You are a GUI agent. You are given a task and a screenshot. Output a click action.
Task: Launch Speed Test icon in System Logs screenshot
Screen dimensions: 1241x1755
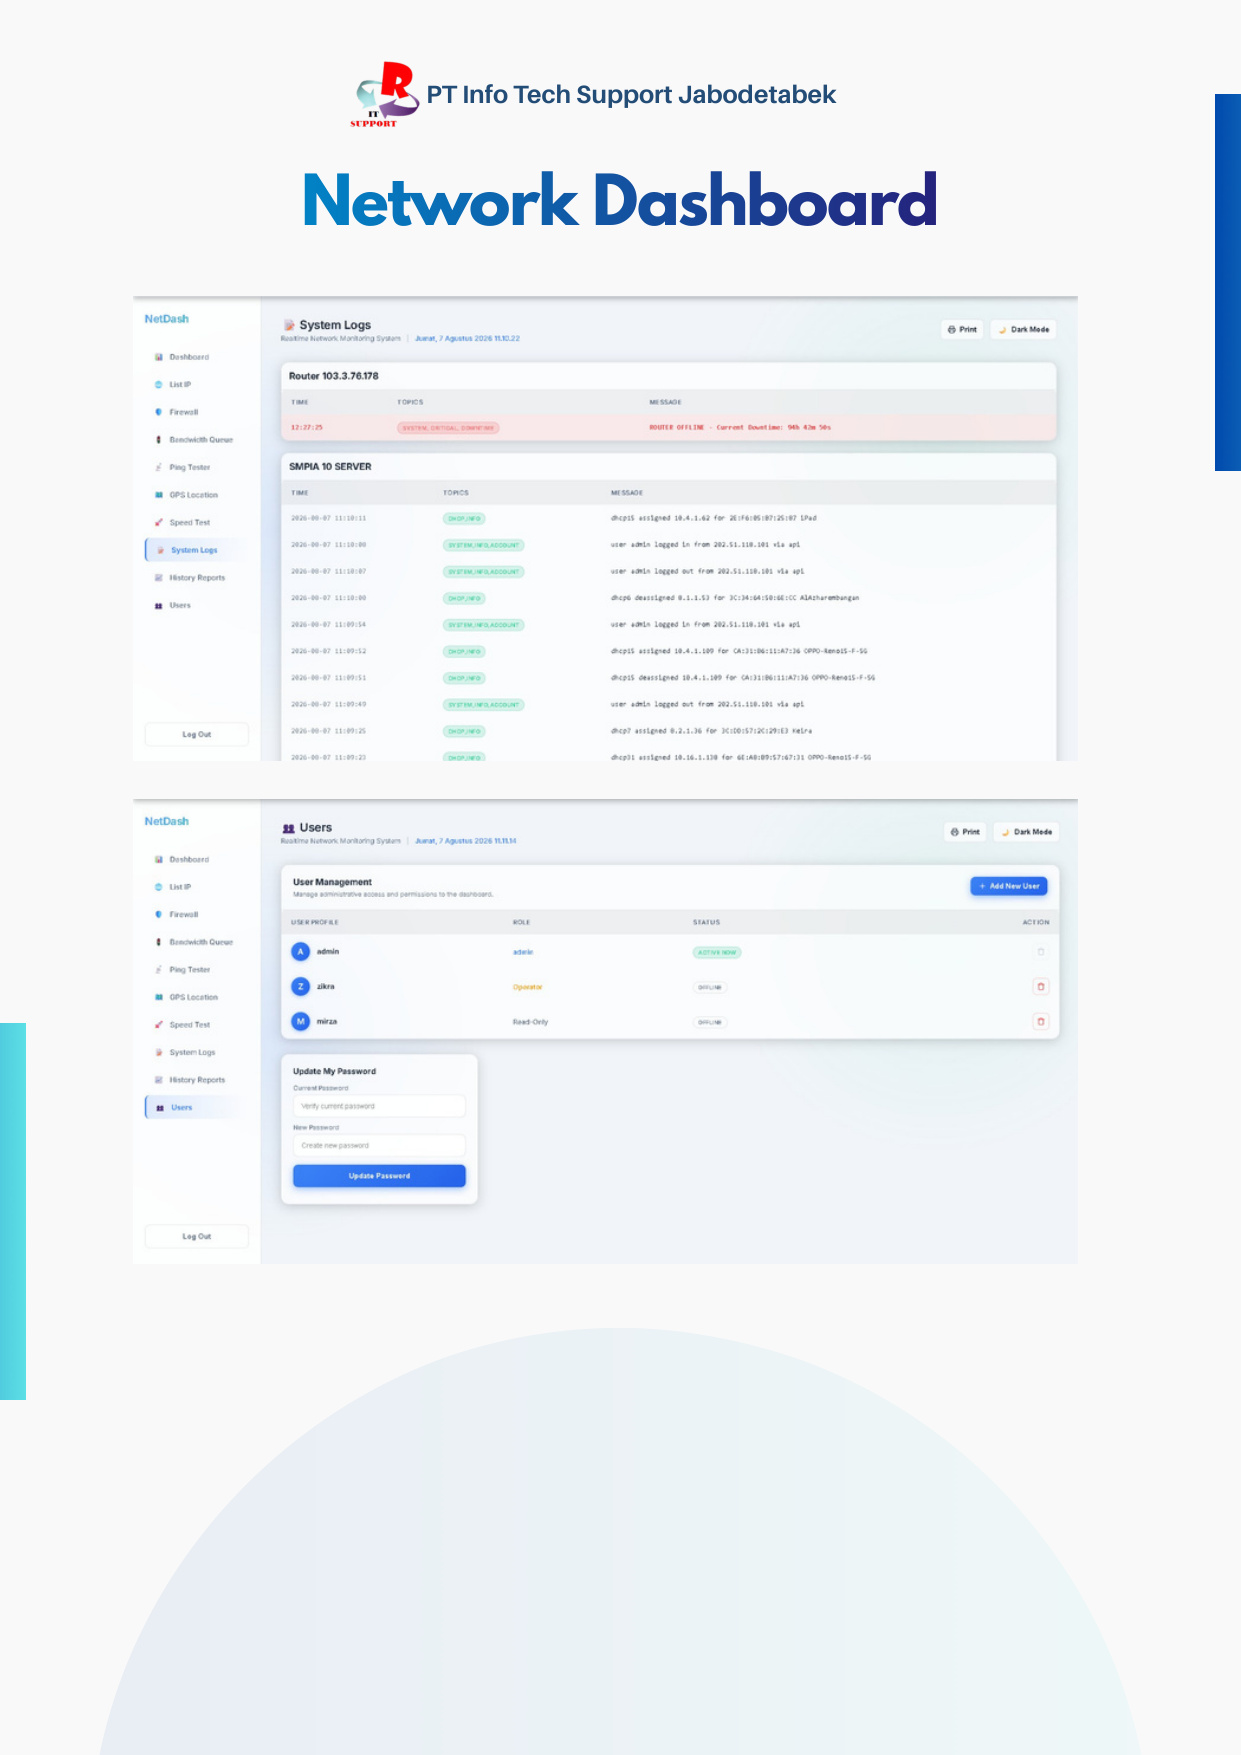(159, 522)
